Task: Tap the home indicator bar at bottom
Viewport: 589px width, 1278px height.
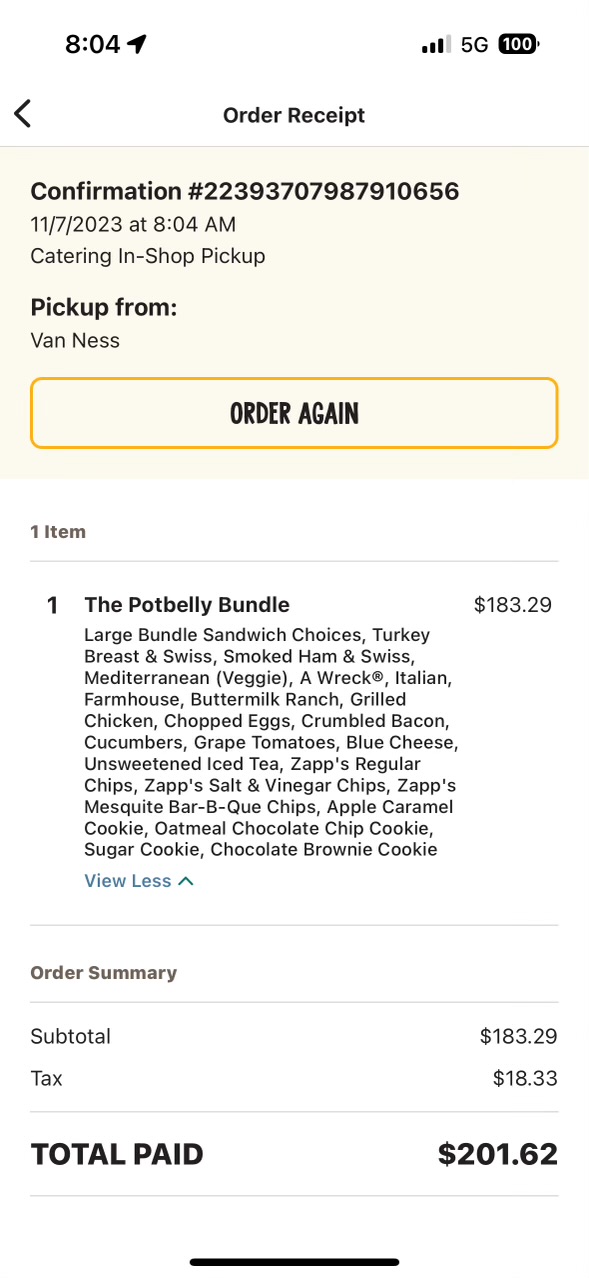Action: pyautogui.click(x=294, y=1262)
